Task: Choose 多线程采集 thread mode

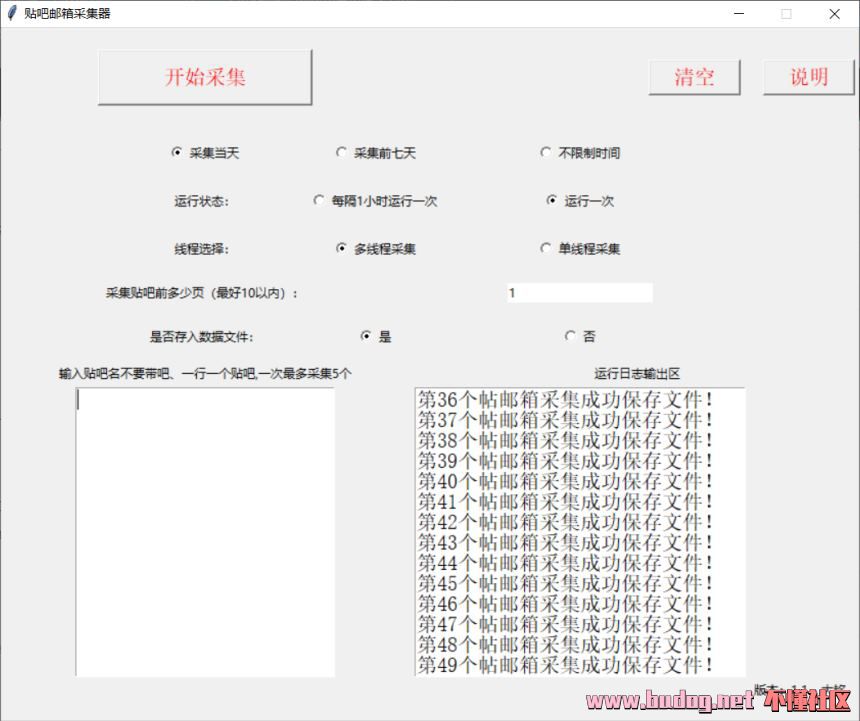Action: pos(342,249)
